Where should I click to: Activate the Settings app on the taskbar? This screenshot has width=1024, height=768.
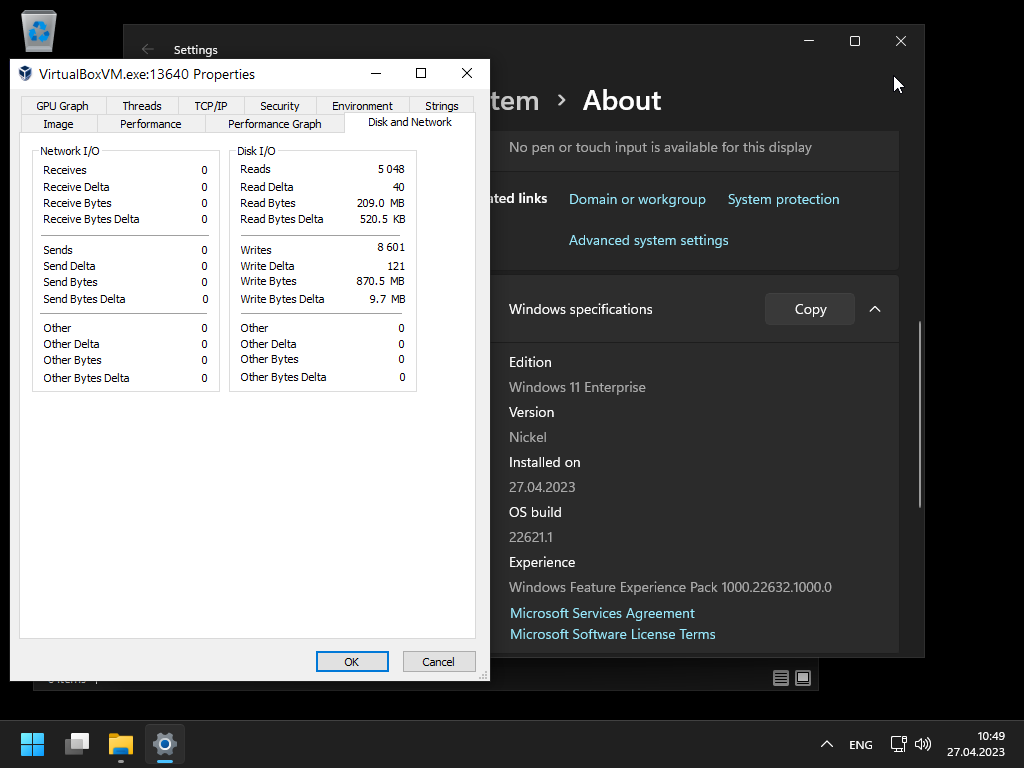coord(165,744)
